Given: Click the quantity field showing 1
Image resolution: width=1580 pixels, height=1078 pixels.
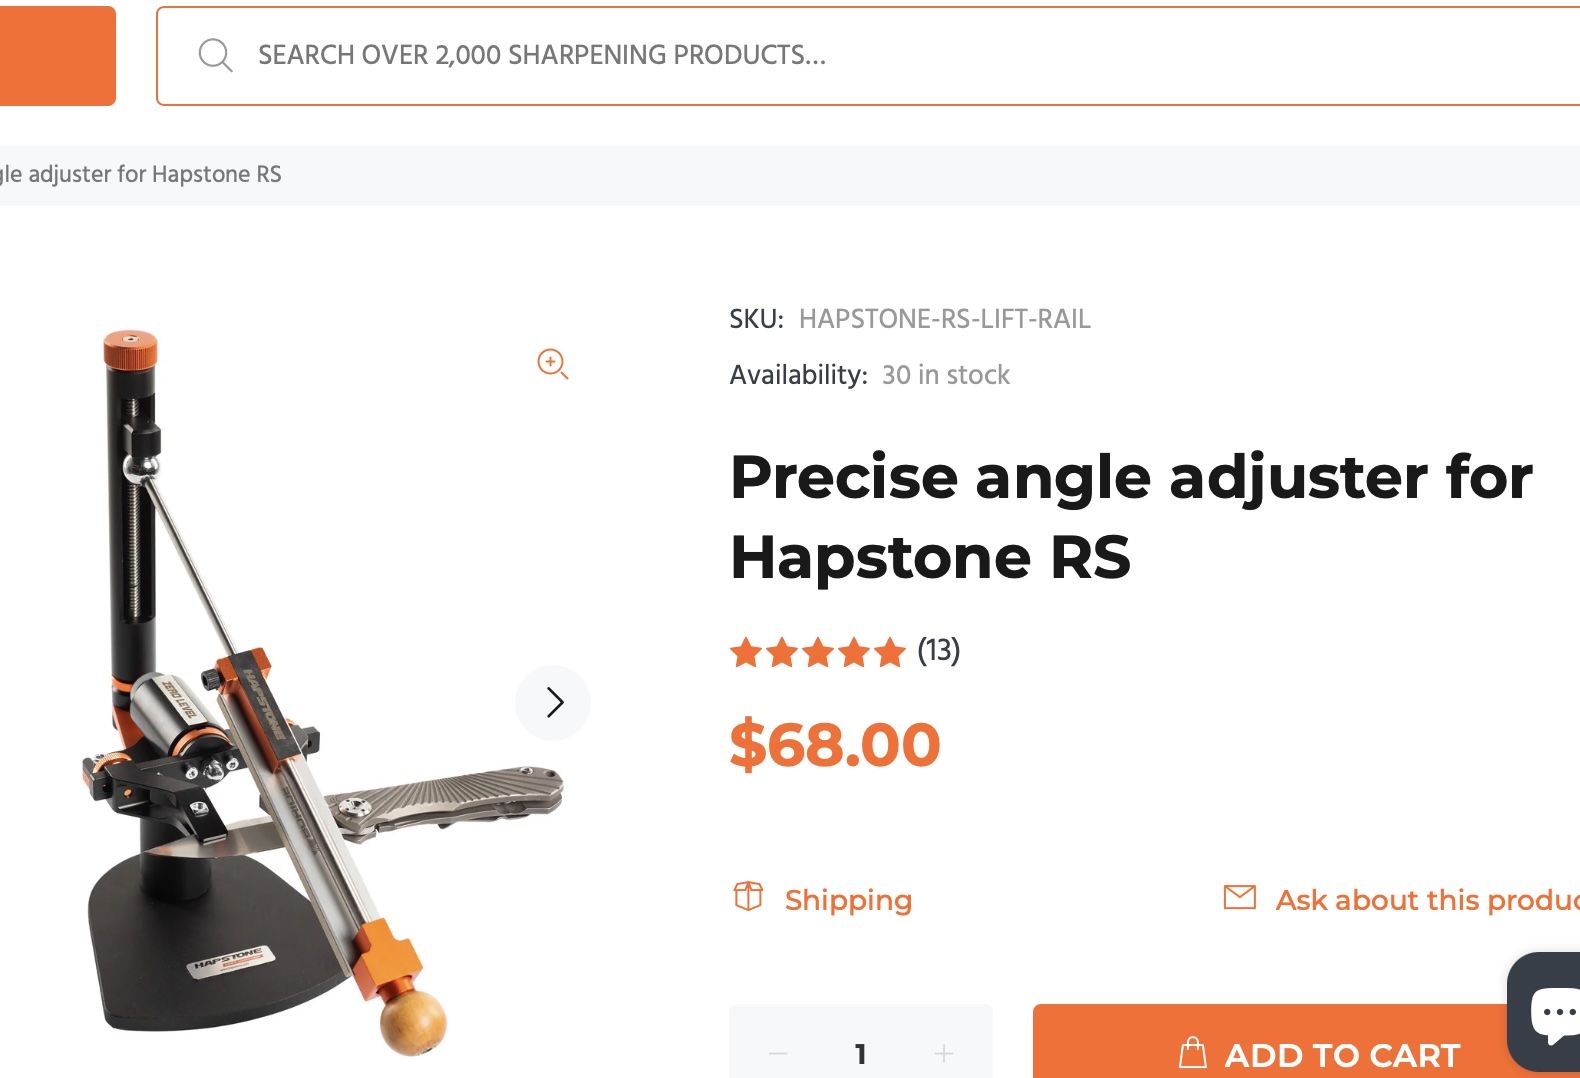Looking at the screenshot, I should [x=860, y=1053].
